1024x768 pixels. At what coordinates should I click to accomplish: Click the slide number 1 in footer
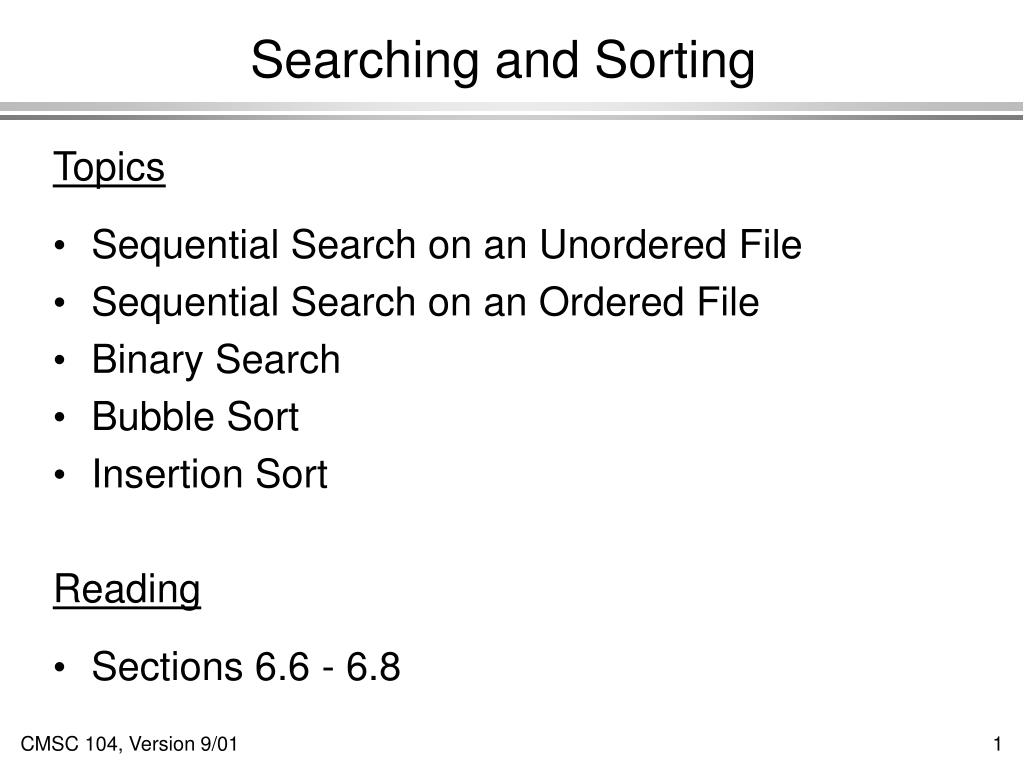(997, 744)
